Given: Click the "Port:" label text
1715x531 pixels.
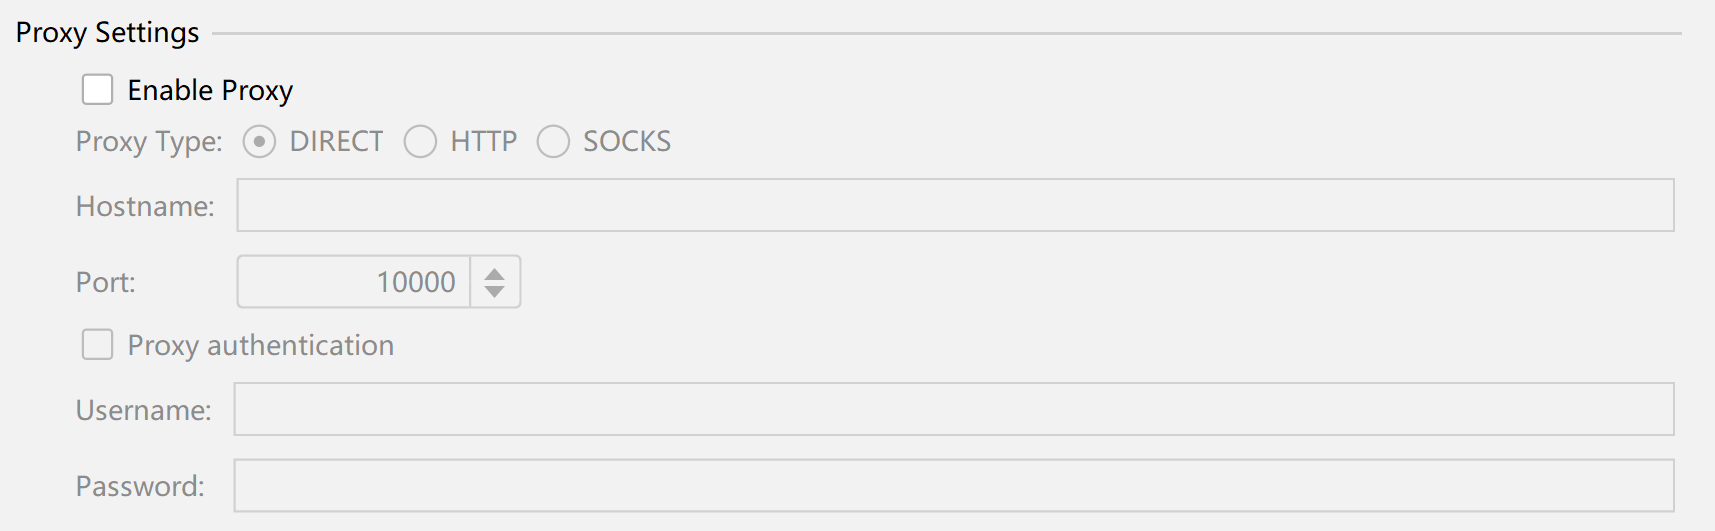Looking at the screenshot, I should click(105, 282).
